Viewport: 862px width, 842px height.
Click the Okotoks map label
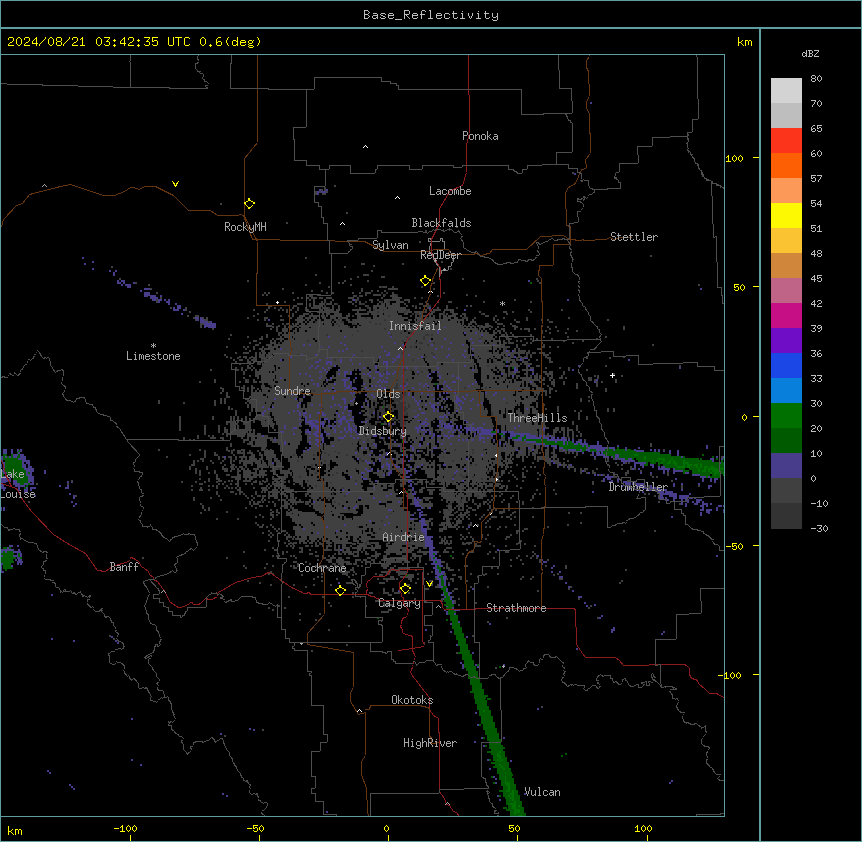coord(412,700)
